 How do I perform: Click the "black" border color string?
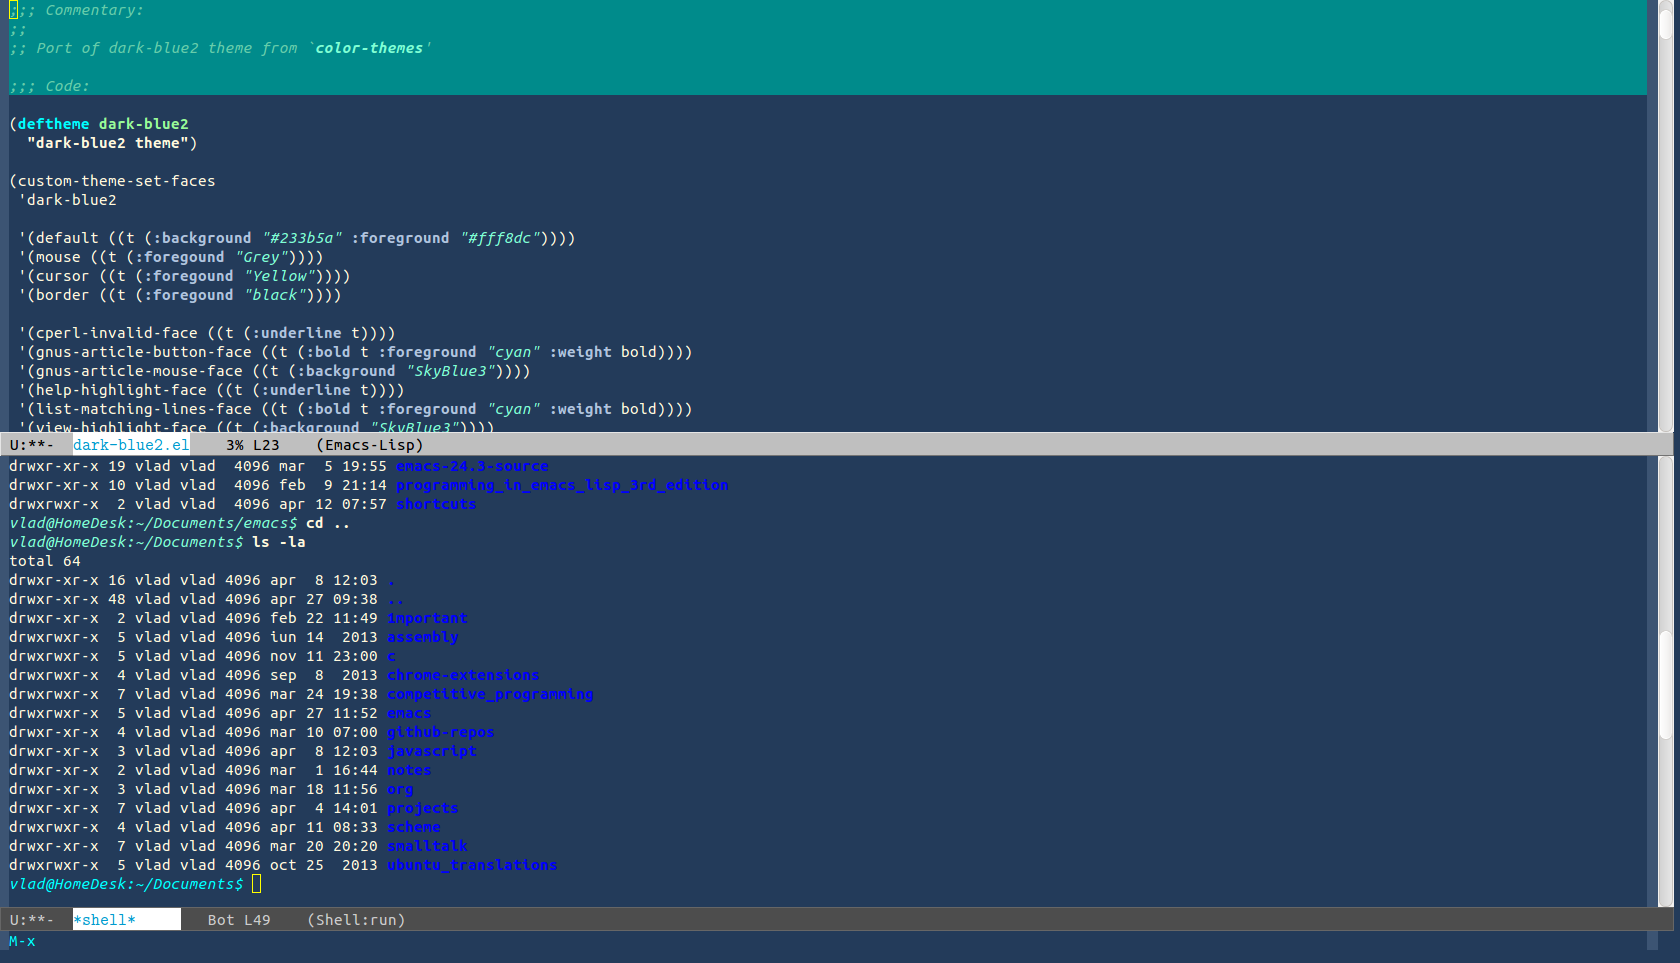[275, 295]
